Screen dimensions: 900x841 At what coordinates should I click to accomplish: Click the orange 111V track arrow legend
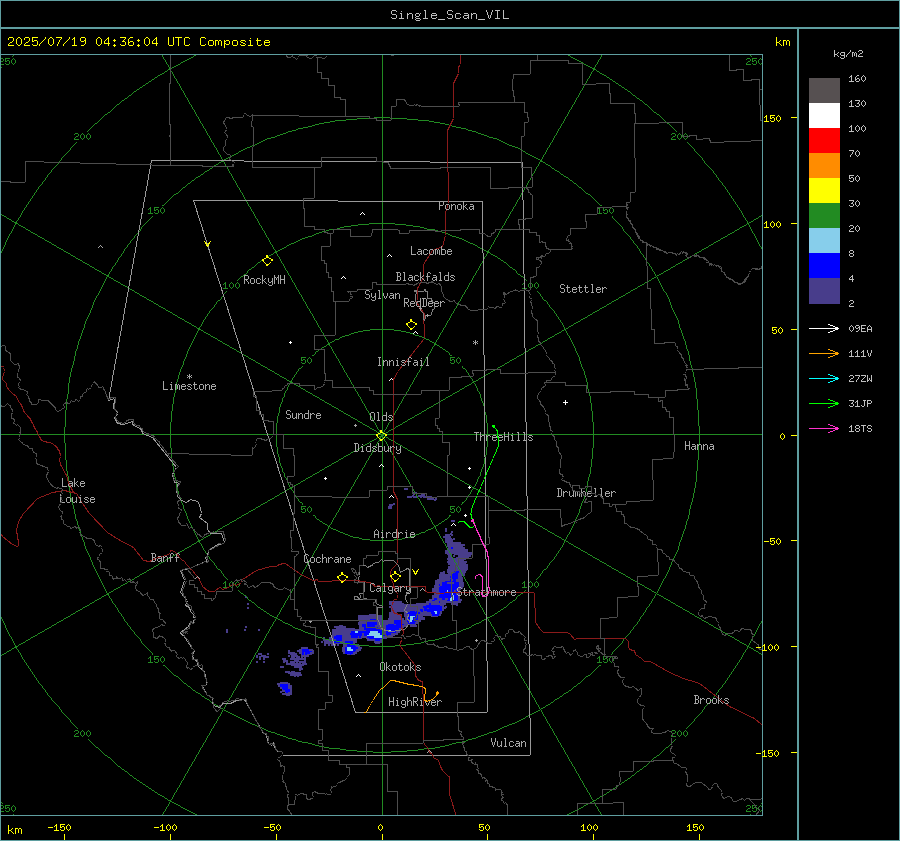(824, 354)
